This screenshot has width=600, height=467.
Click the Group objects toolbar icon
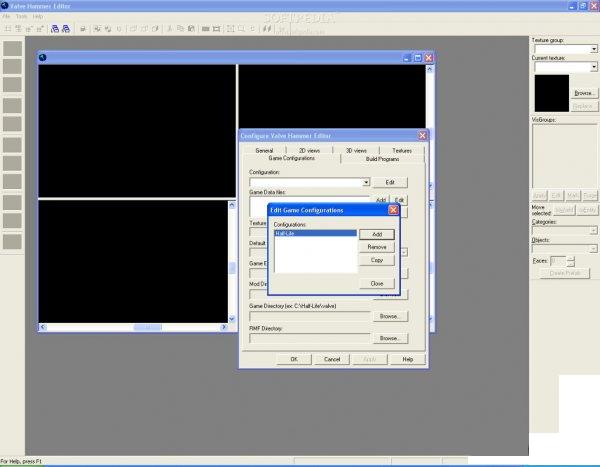(x=97, y=29)
